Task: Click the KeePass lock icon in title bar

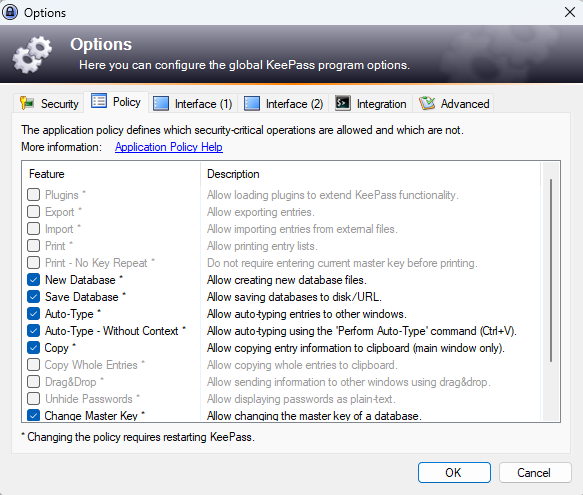Action: point(10,12)
